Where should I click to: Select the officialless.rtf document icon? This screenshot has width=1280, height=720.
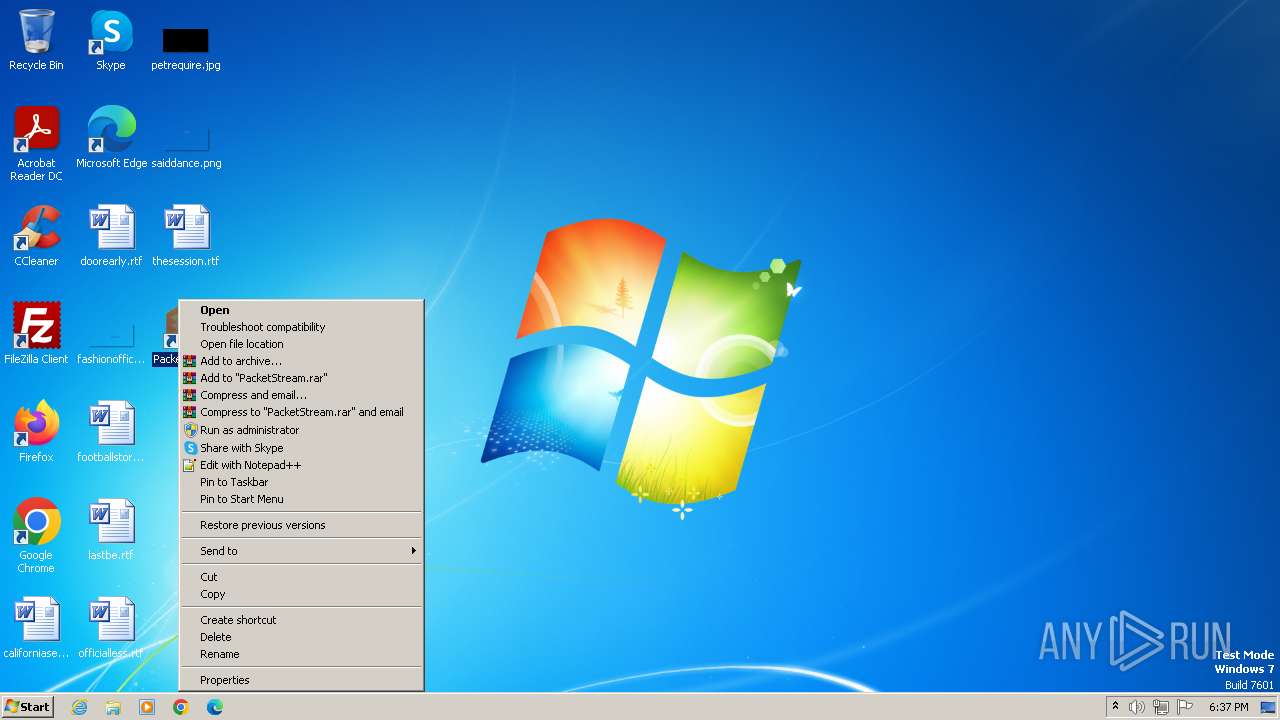tap(111, 628)
